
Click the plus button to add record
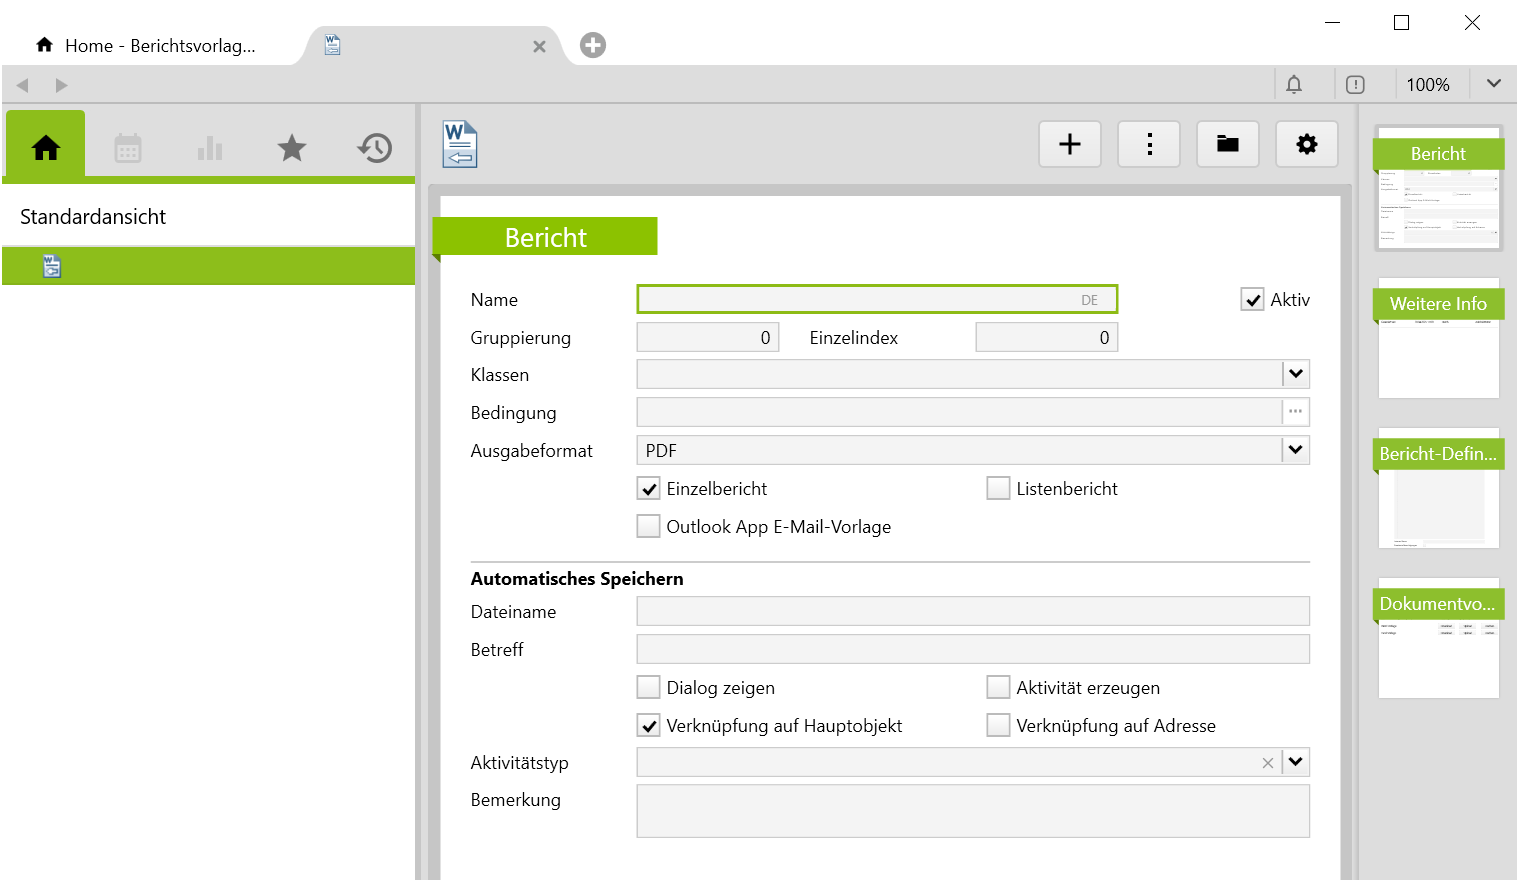coord(1070,145)
